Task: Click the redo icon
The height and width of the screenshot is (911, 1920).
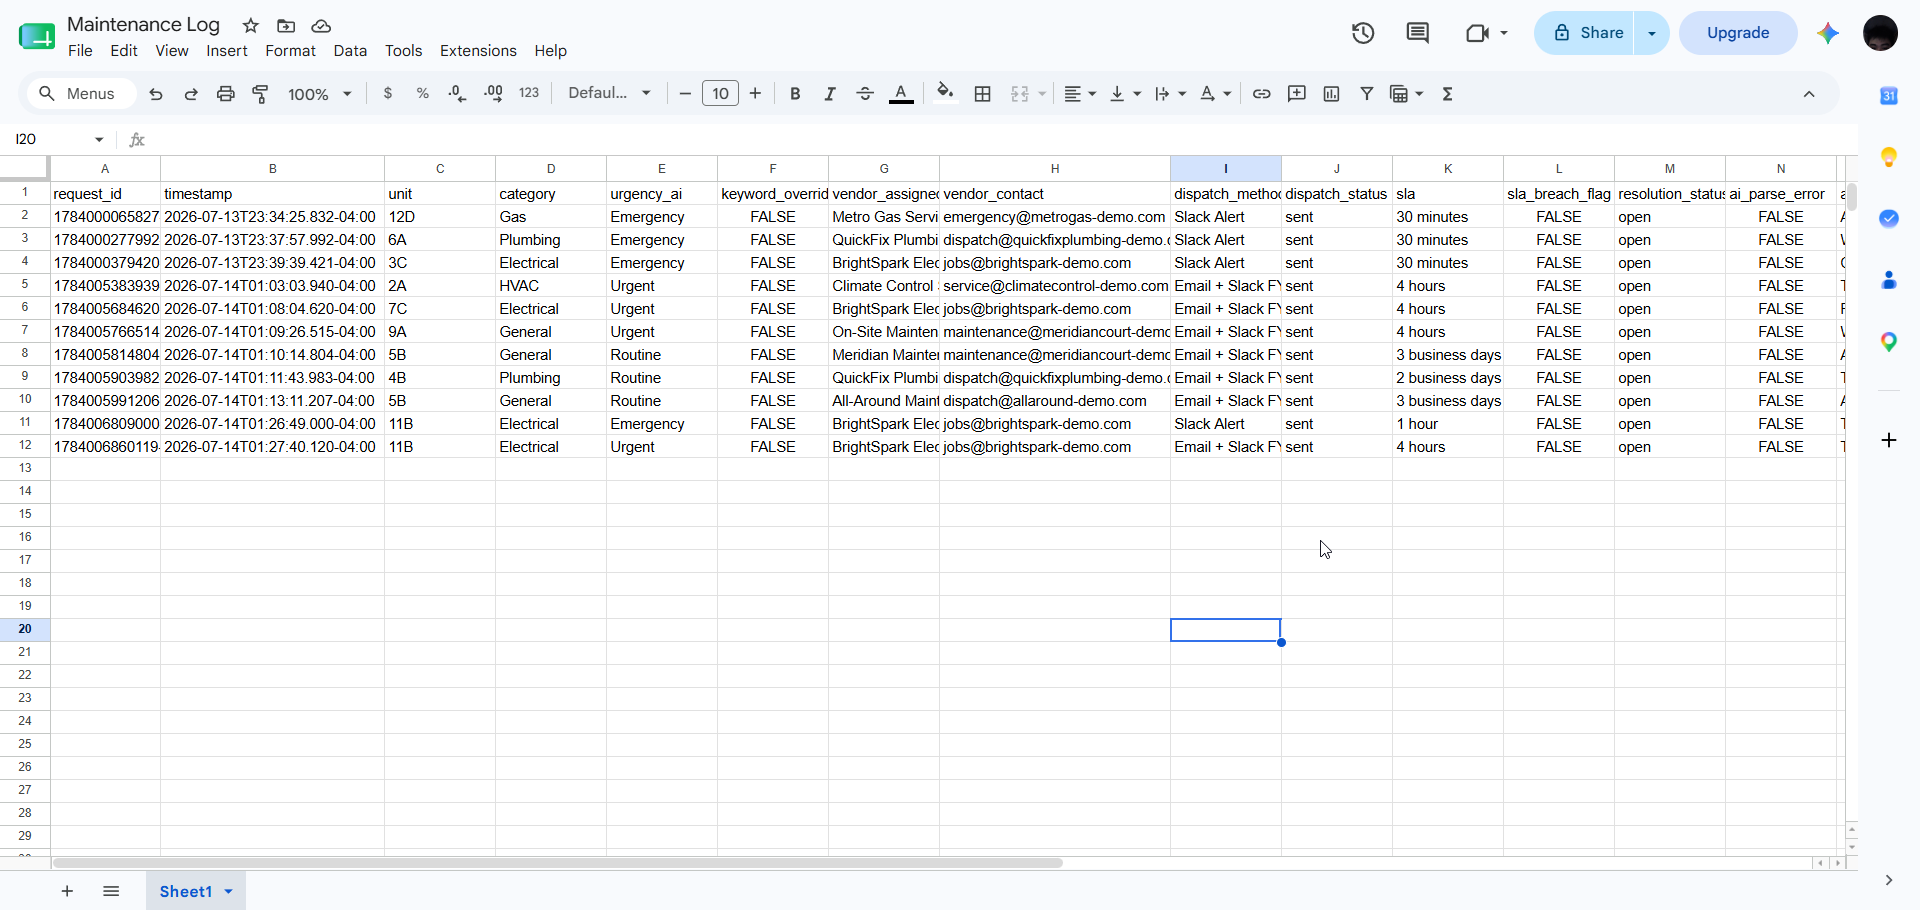Action: [x=191, y=94]
